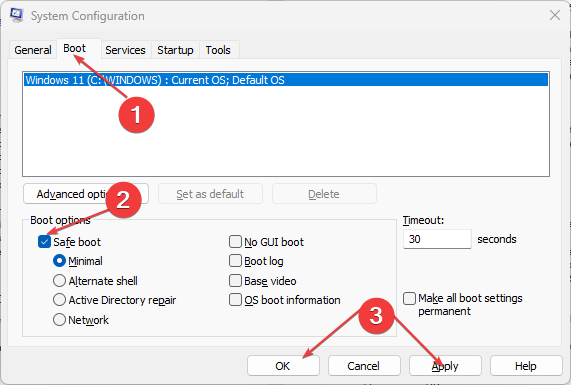
Task: Select the Minimal radio option
Action: point(59,261)
